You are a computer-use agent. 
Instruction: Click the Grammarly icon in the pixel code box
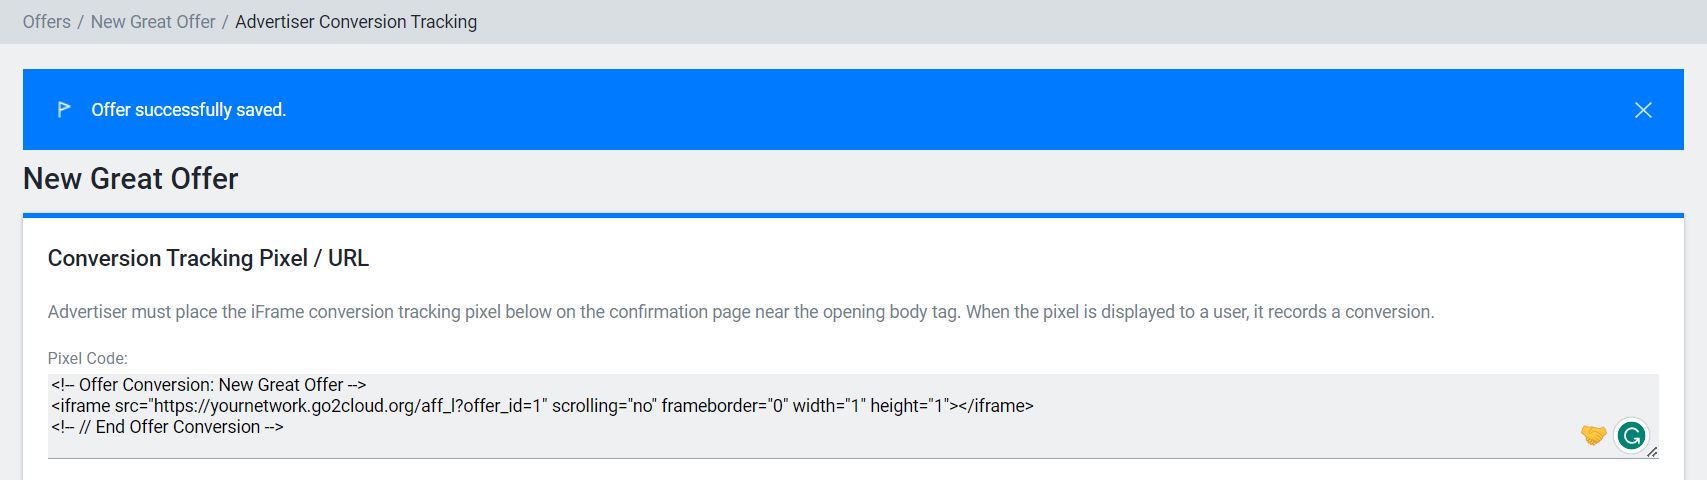tap(1631, 435)
